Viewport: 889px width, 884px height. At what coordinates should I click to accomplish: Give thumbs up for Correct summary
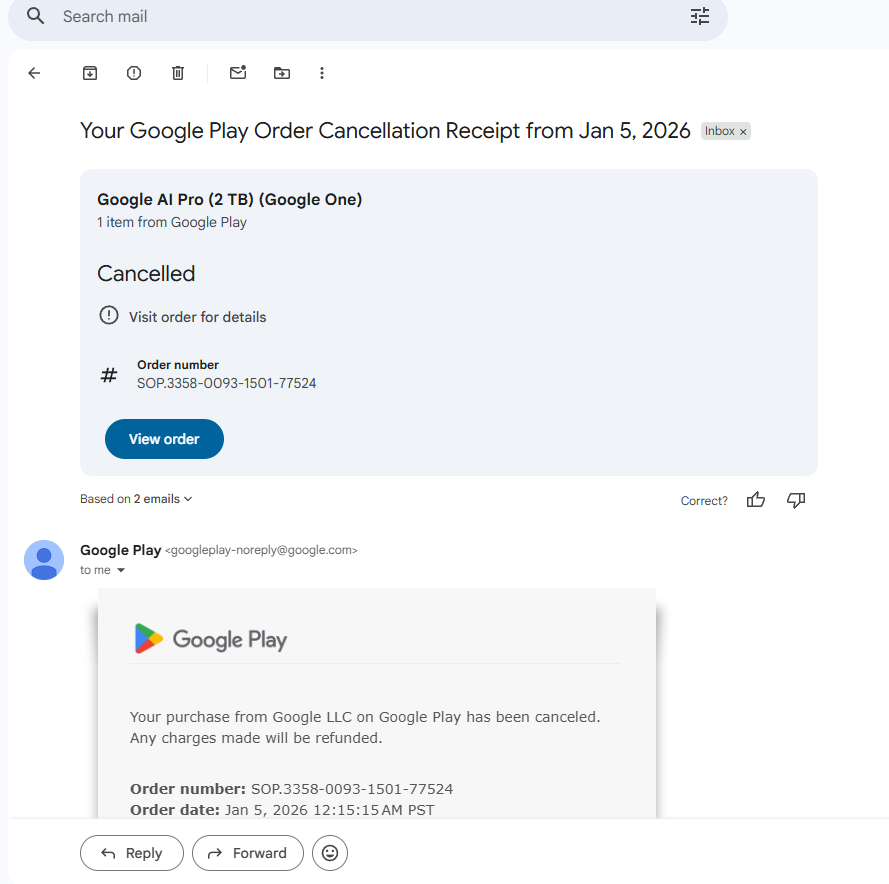click(x=756, y=500)
